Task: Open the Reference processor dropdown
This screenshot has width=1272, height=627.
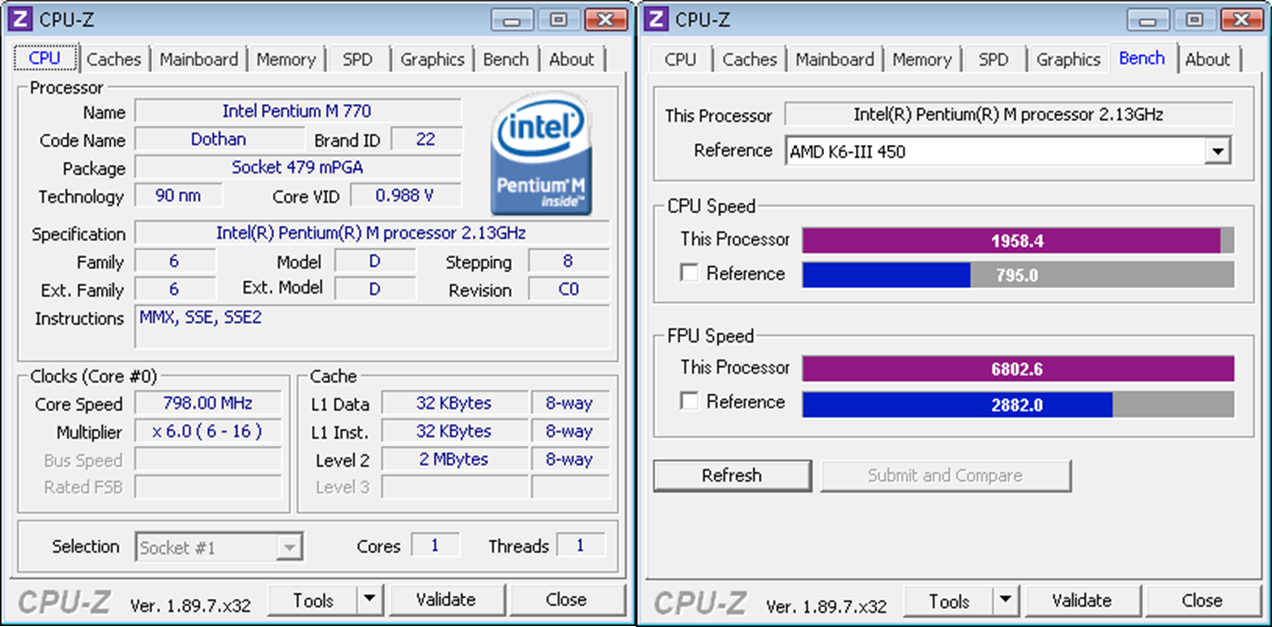Action: tap(1217, 152)
